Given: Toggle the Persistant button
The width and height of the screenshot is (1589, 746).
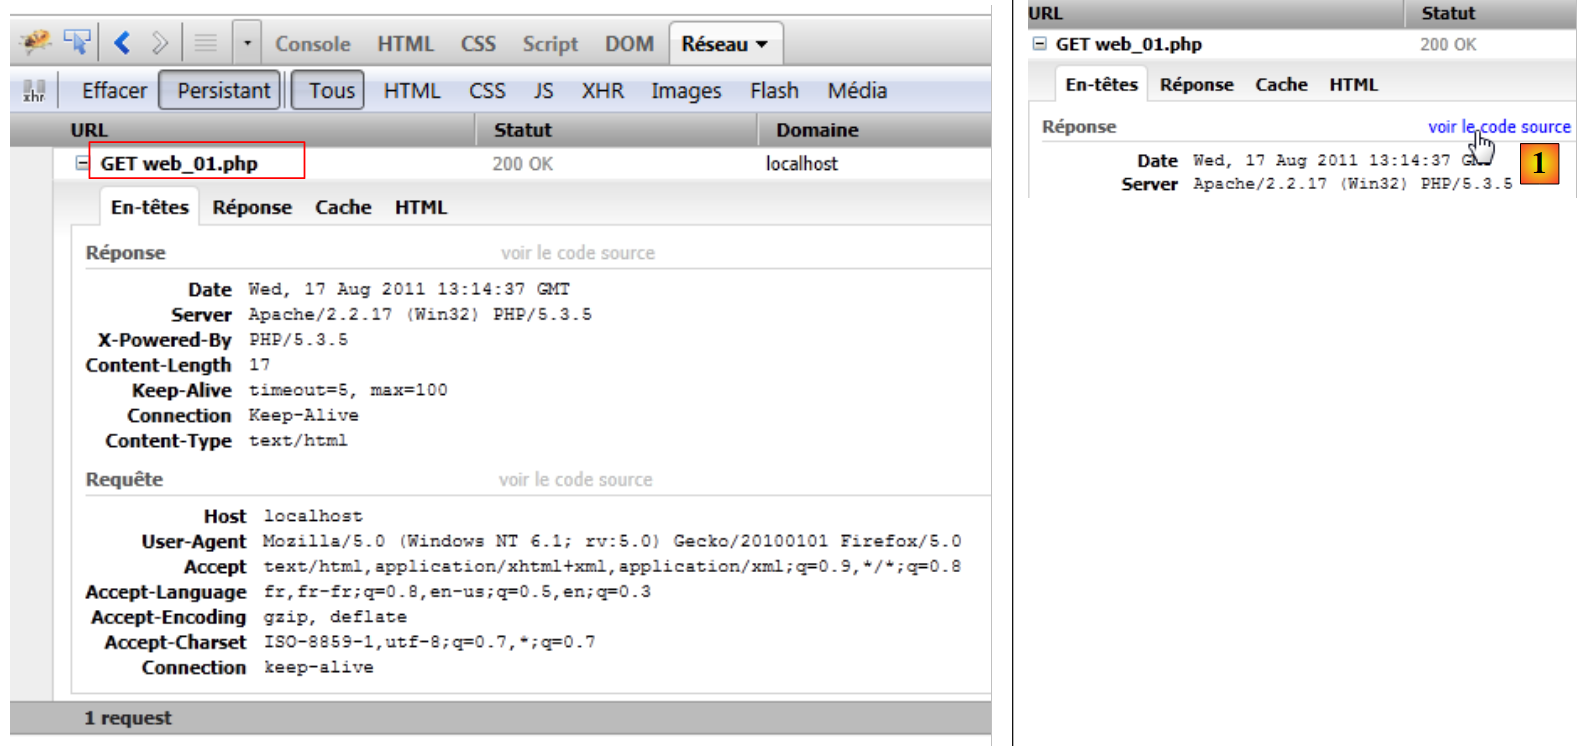Looking at the screenshot, I should [223, 91].
